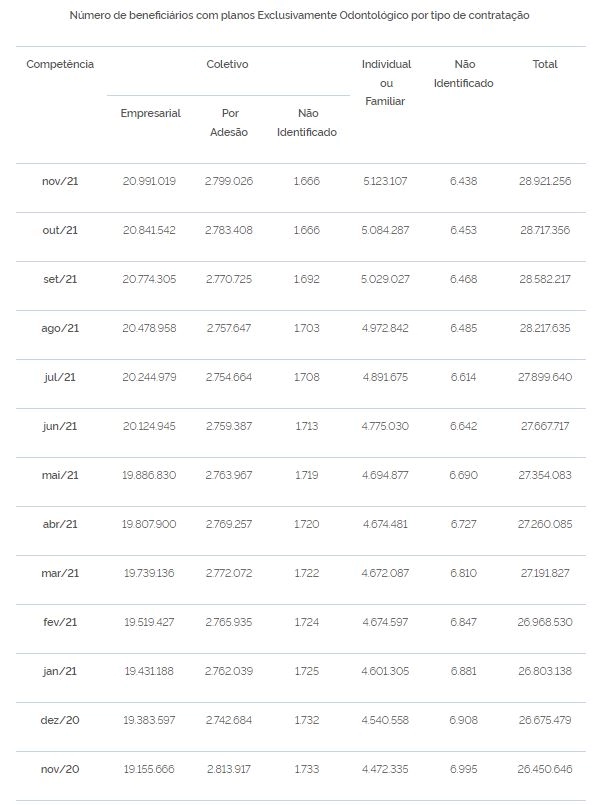The height and width of the screenshot is (805, 612).
Task: Click the jan/21 total 26.803.138
Action: [x=545, y=672]
